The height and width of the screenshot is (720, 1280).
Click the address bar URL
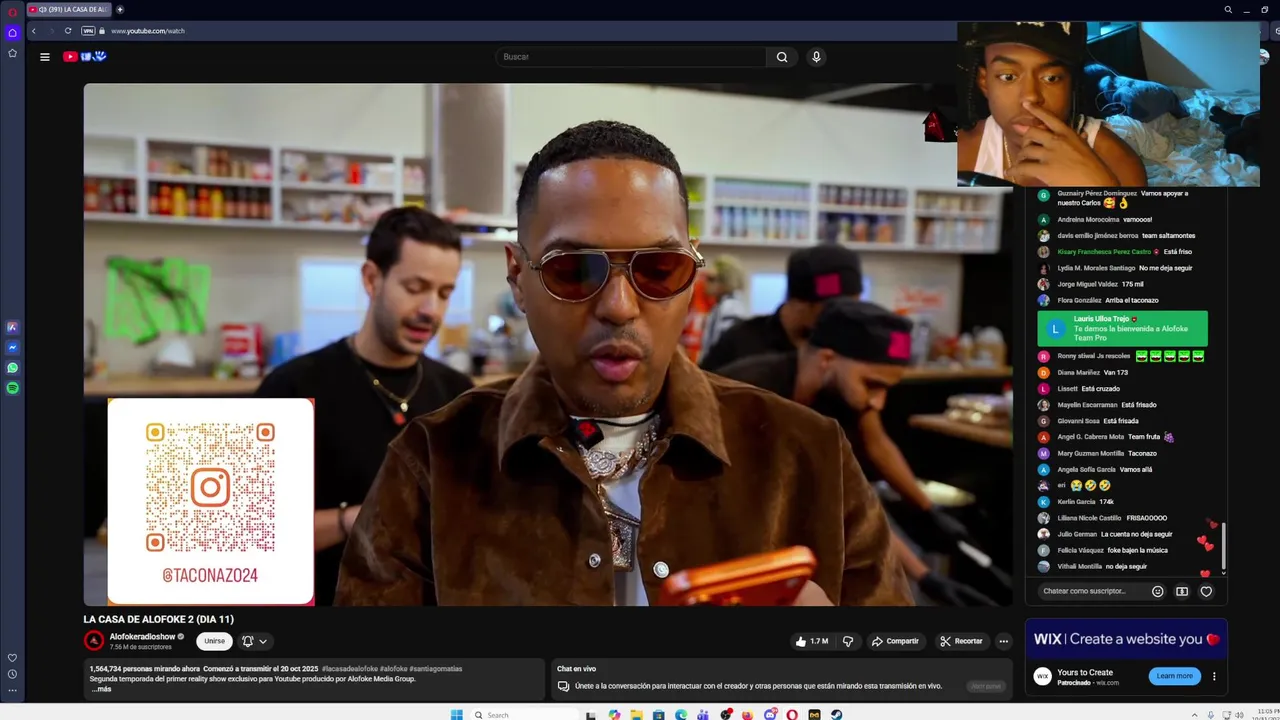pos(148,31)
